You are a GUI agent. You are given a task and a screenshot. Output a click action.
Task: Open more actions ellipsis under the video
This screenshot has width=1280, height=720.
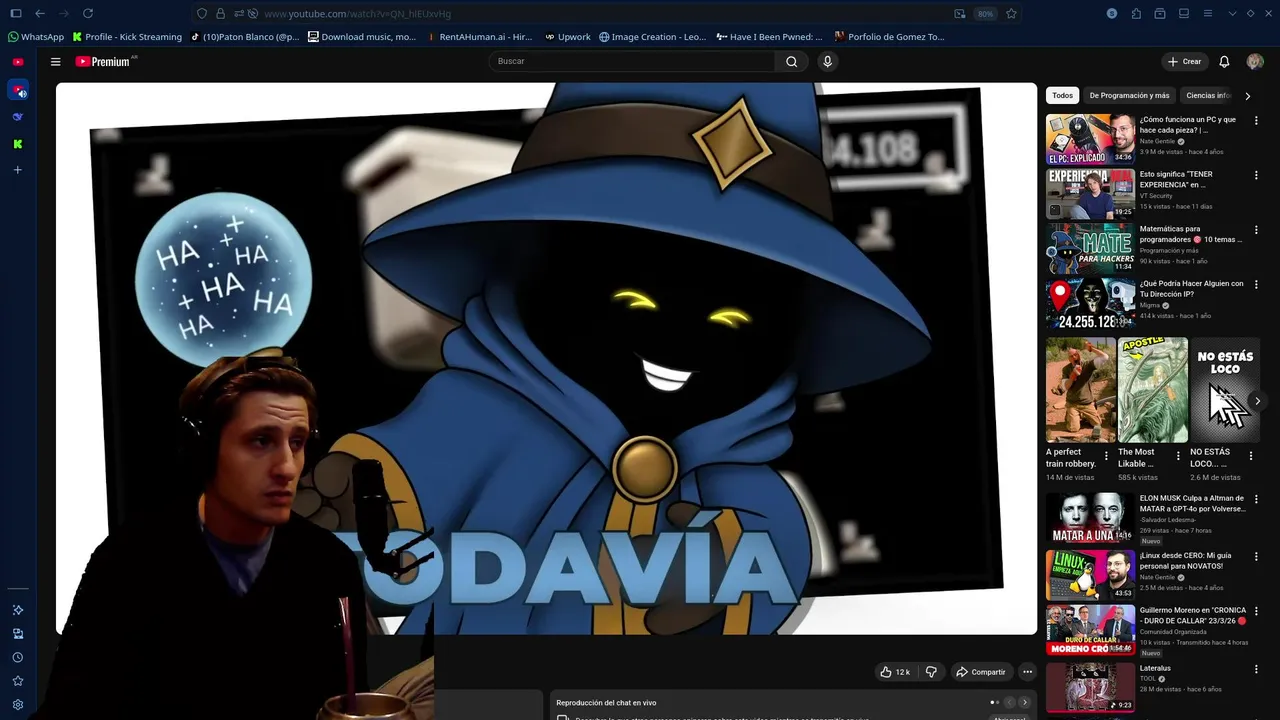click(1027, 672)
